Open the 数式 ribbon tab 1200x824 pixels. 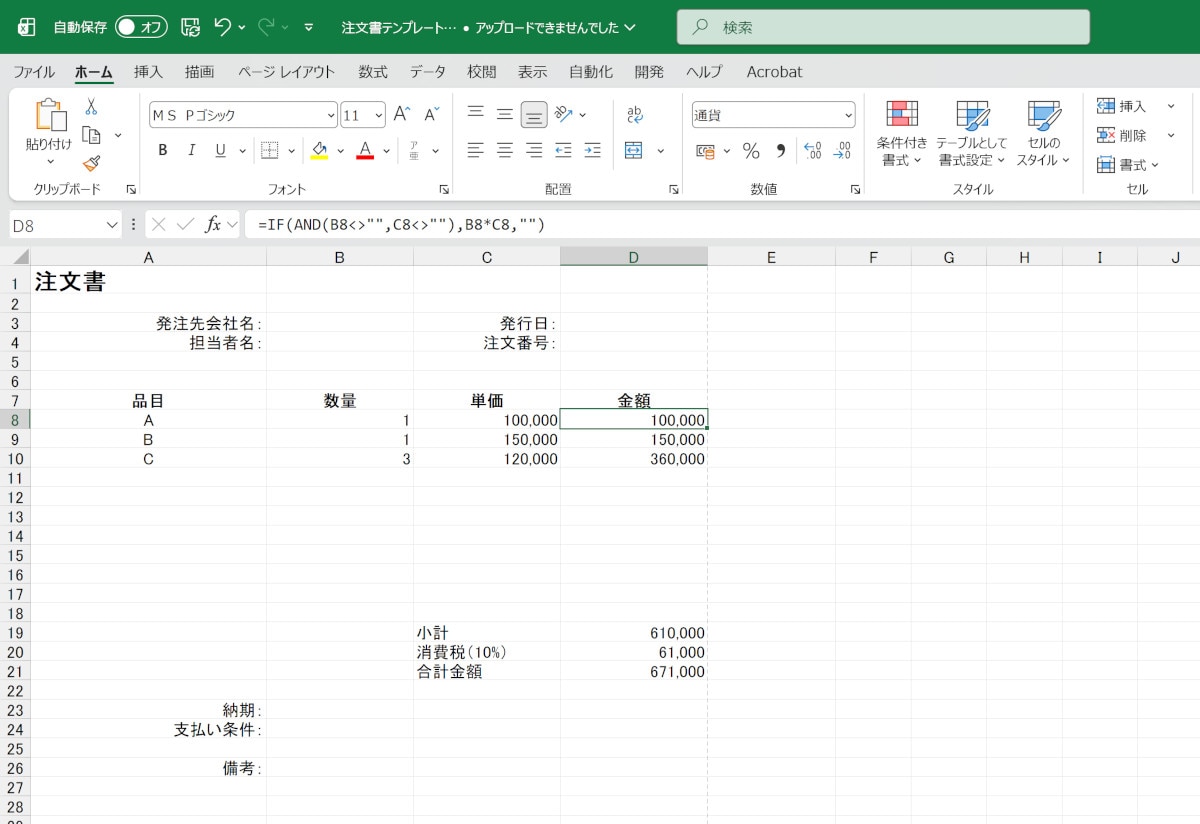click(x=373, y=72)
